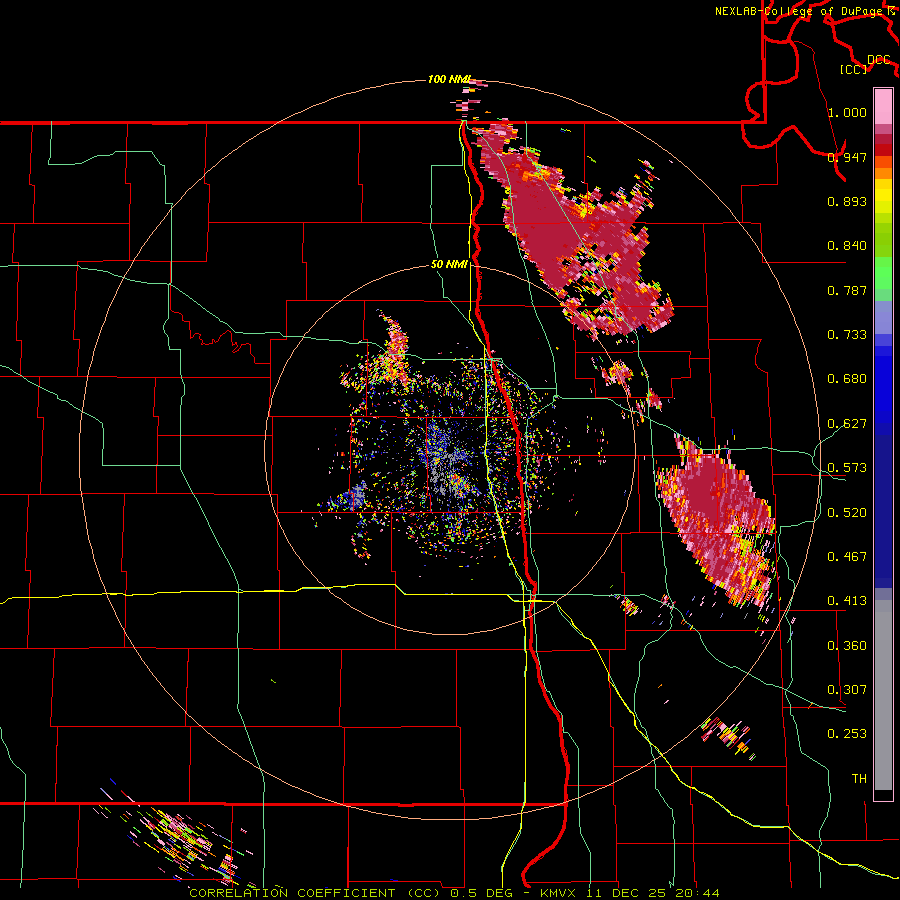
Task: Pick the crimson segment of the color bar
Action: (x=883, y=139)
